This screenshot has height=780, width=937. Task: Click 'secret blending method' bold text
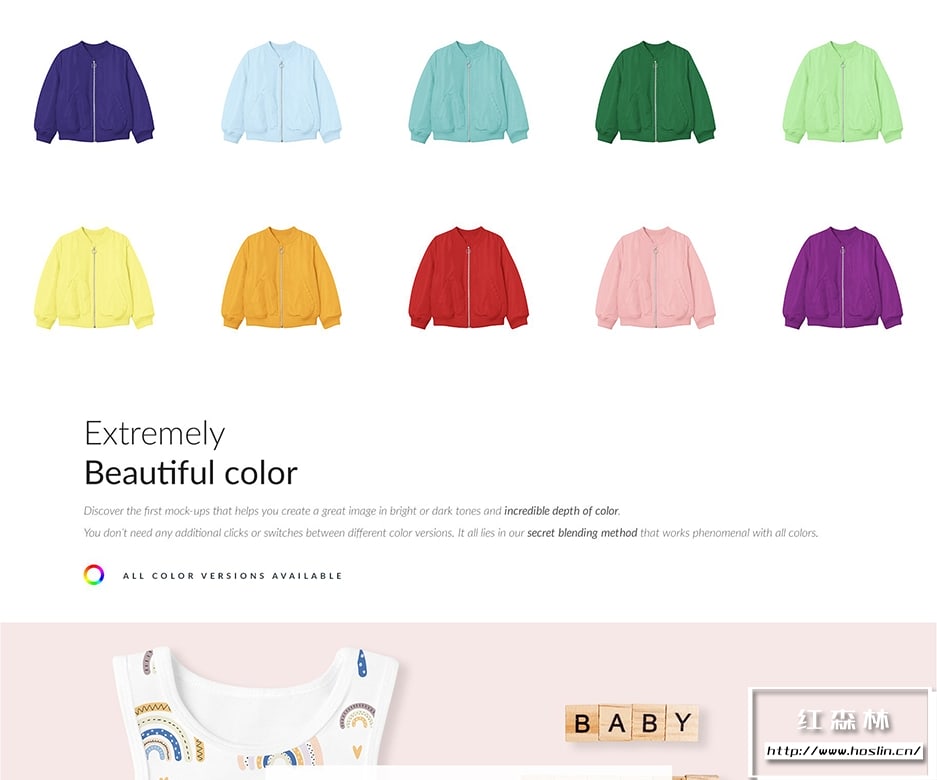point(582,533)
